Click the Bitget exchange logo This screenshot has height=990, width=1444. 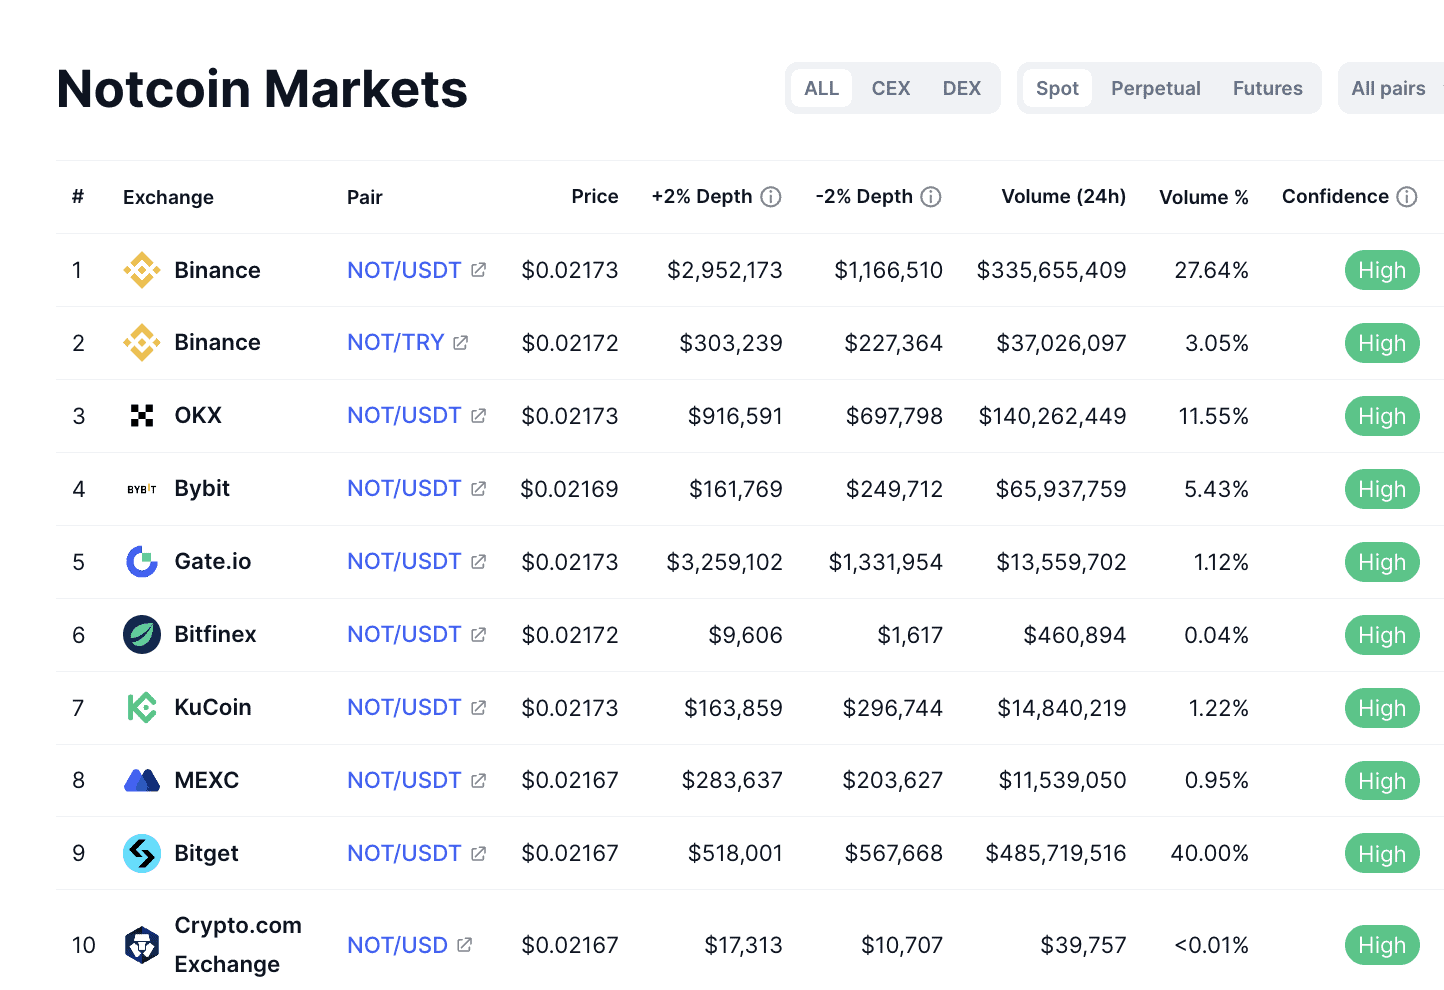[142, 854]
